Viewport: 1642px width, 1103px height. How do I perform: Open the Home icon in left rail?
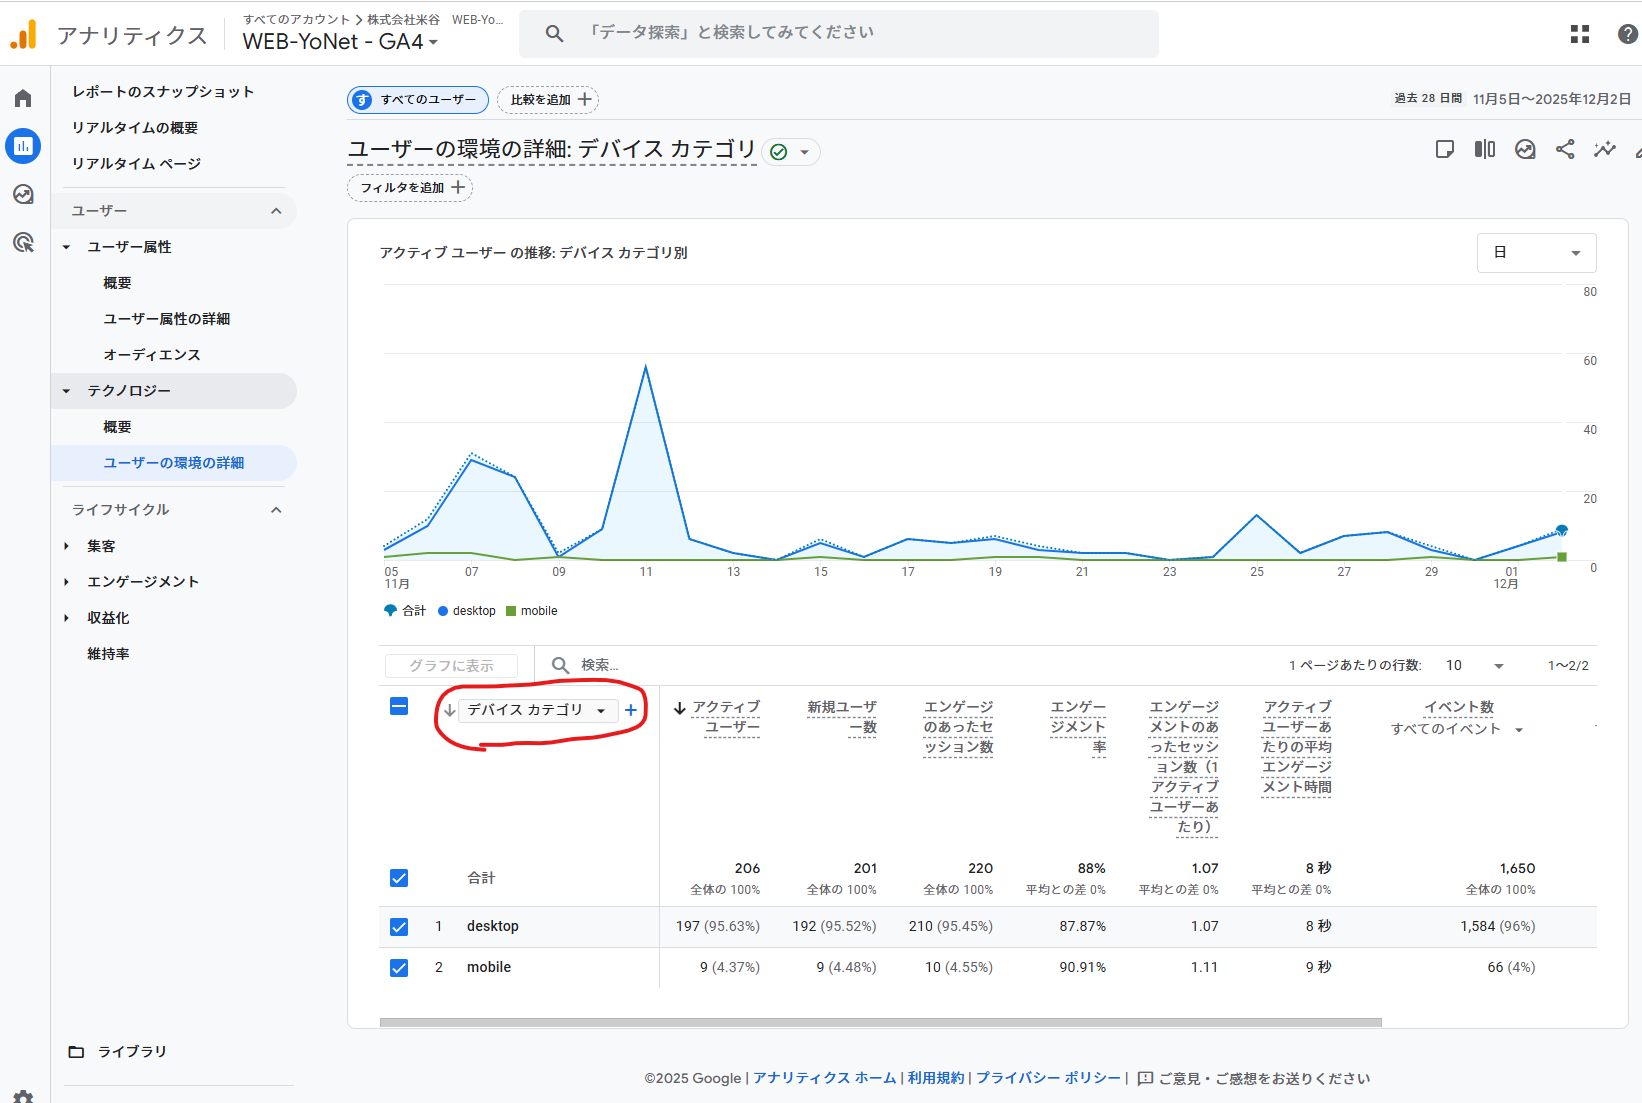23,98
